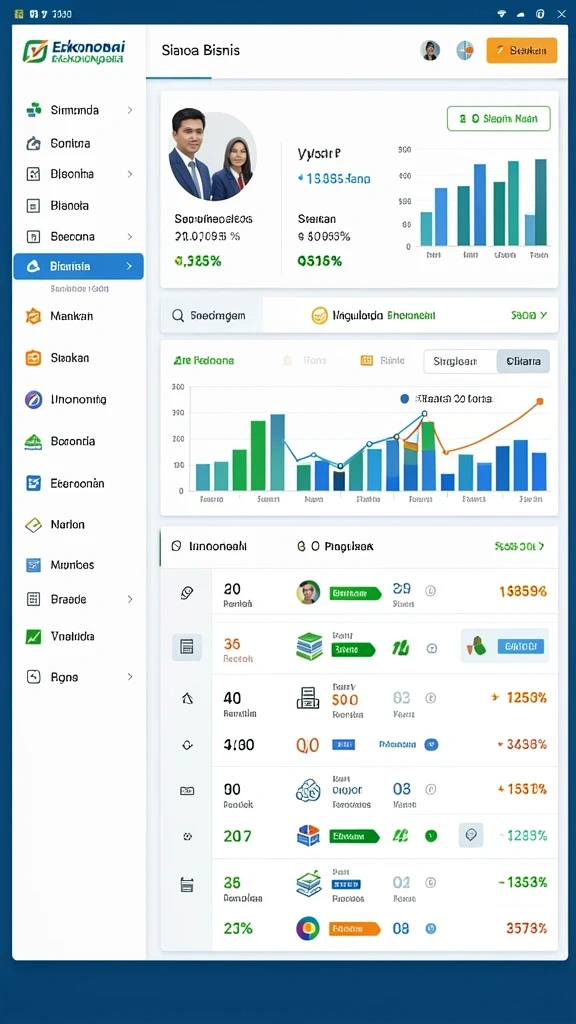Select the highlighted Bisnis menu item

coord(78,266)
